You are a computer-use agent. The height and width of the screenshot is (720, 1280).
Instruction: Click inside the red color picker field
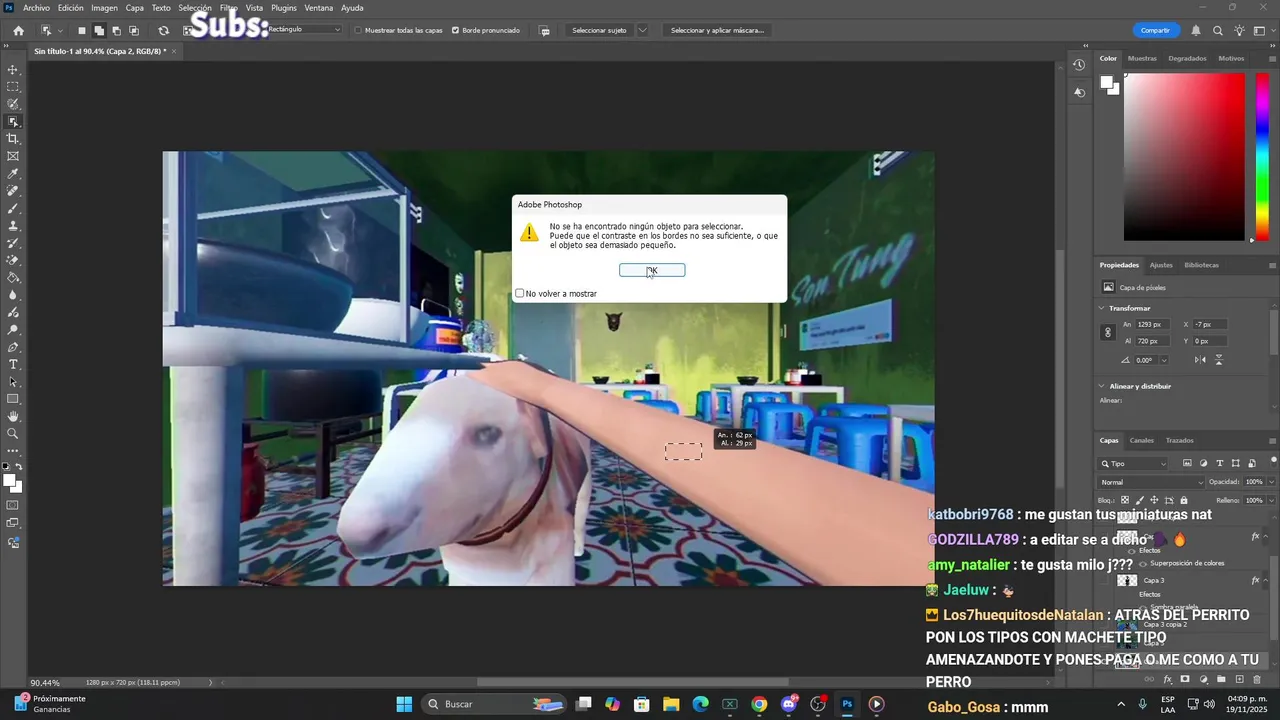click(1185, 157)
